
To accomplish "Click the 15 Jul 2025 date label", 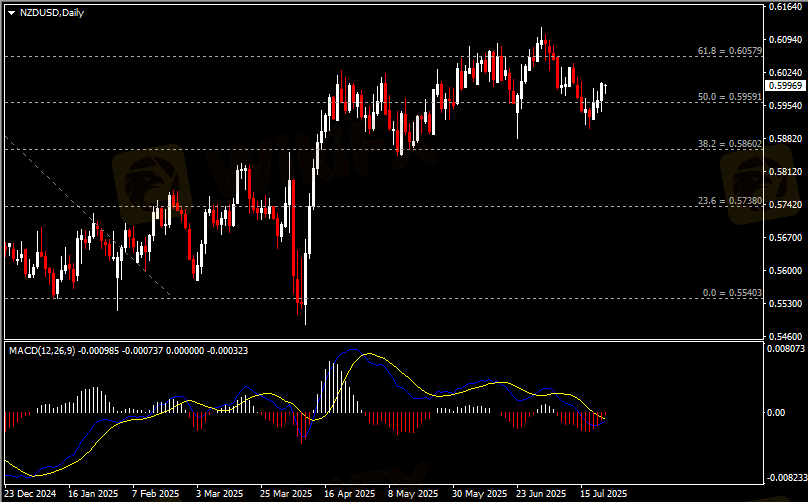I will (604, 494).
